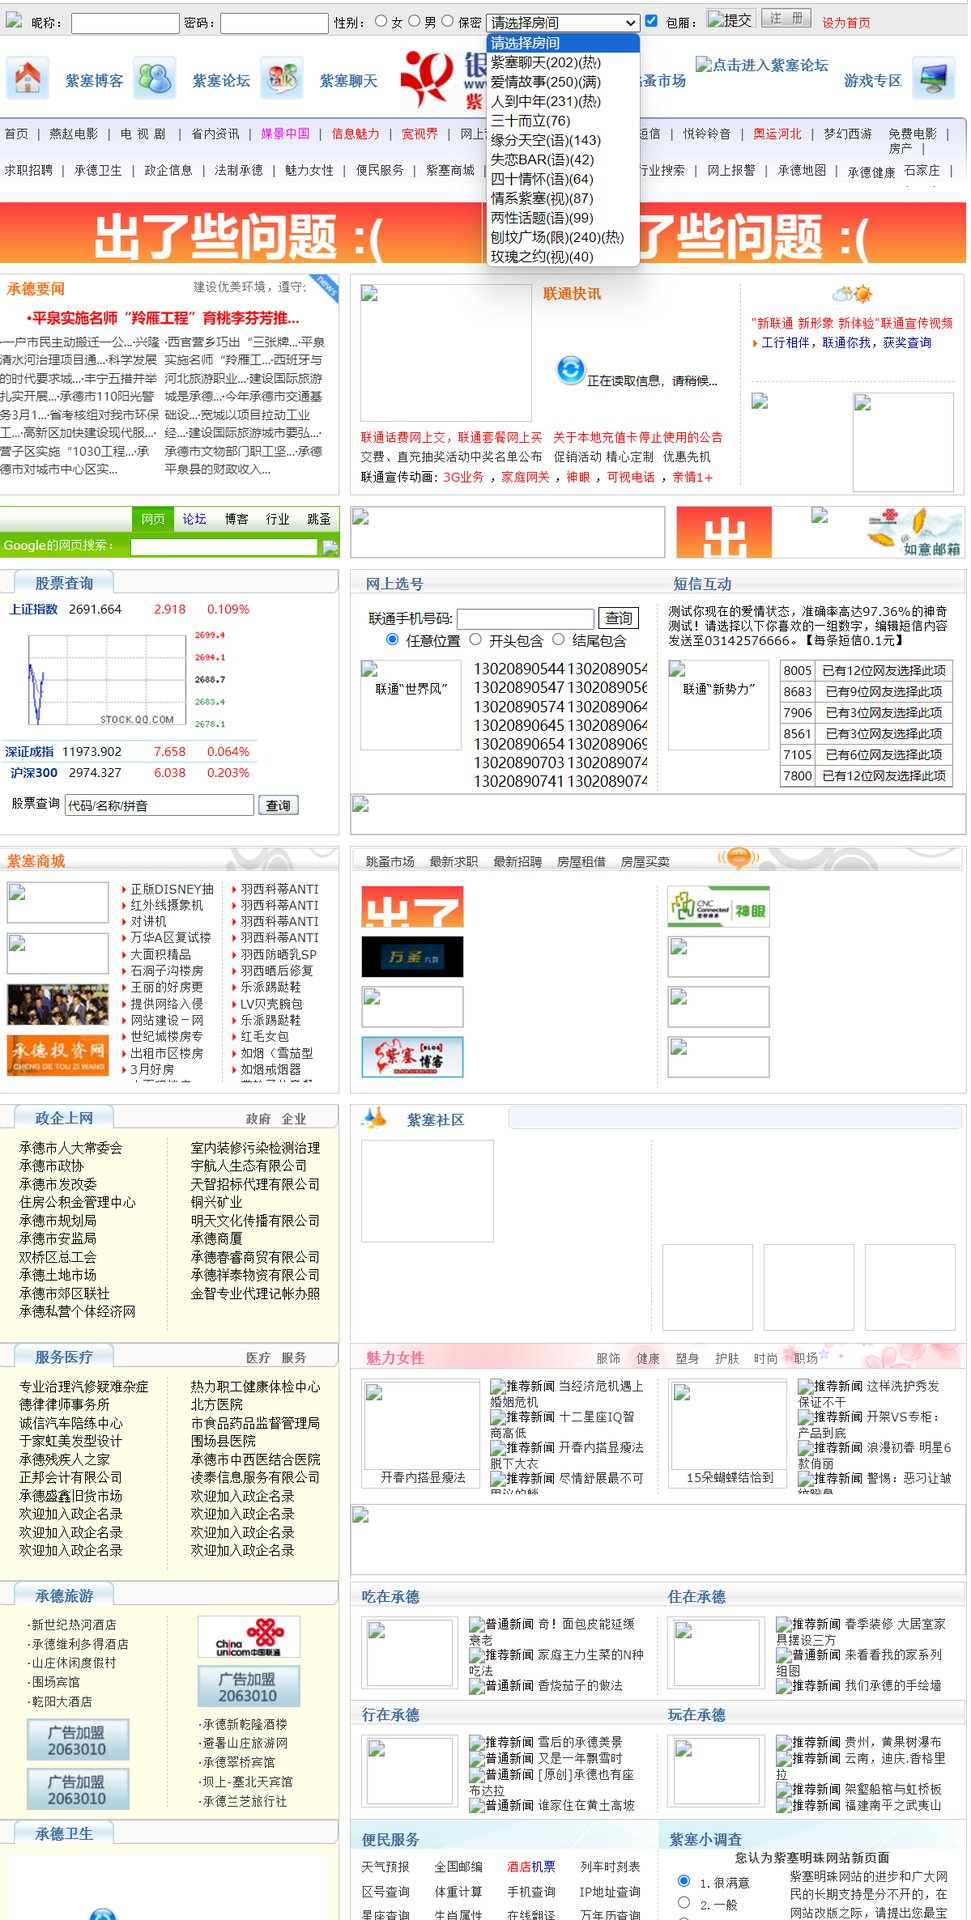Click the green arrow Google search icon
The width and height of the screenshot is (971, 1920).
click(x=329, y=546)
